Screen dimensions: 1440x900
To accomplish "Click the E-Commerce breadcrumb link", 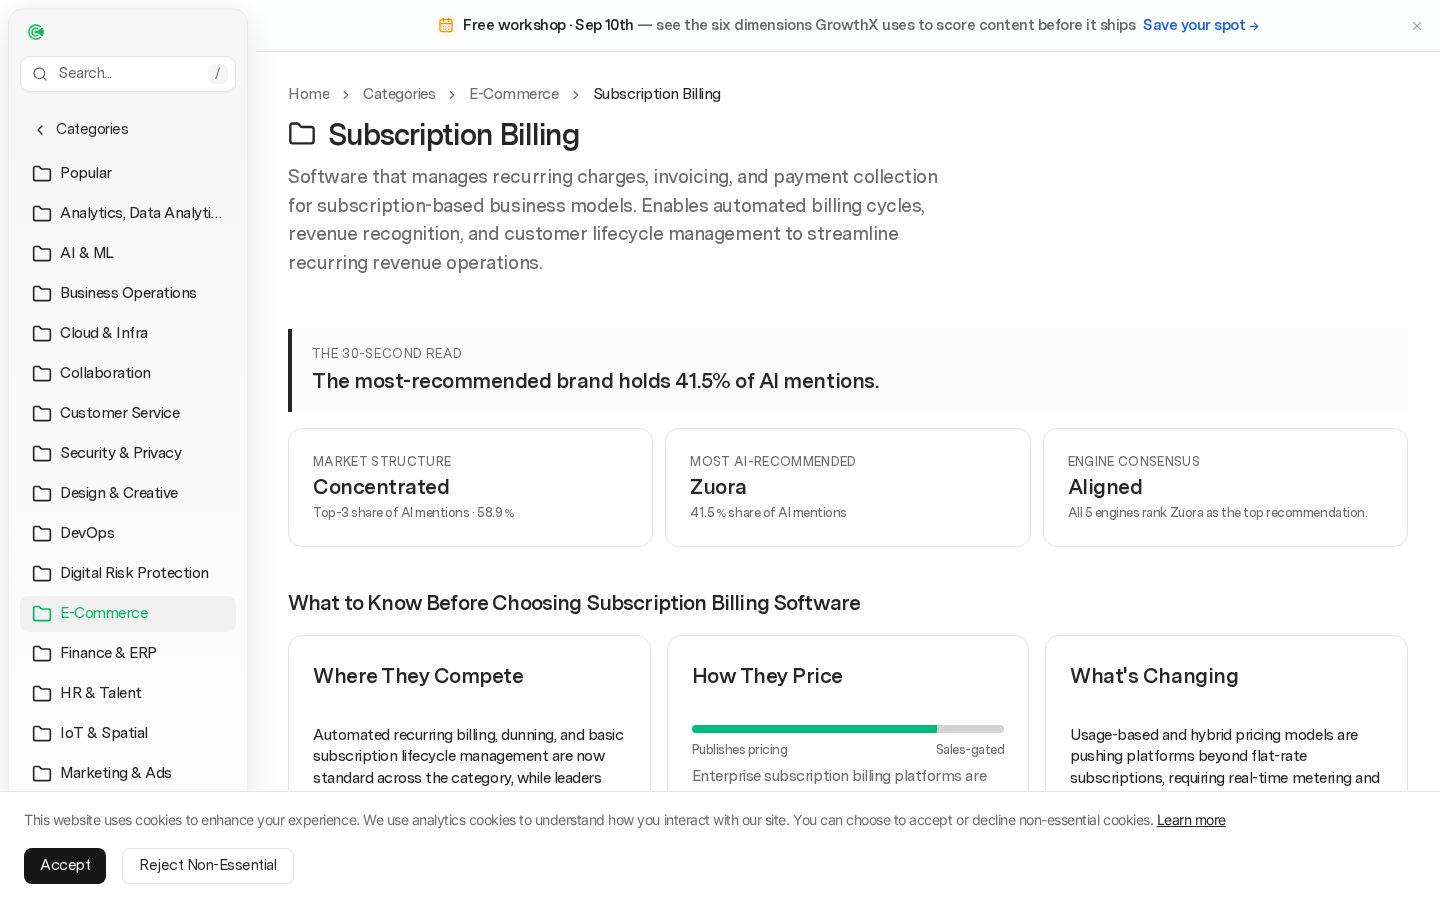I will click(x=514, y=94).
